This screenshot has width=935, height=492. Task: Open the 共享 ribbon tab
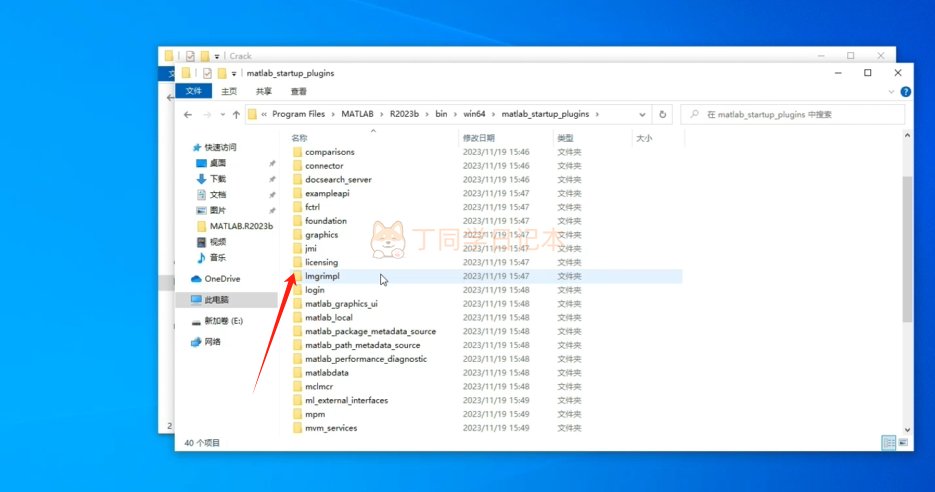point(263,91)
